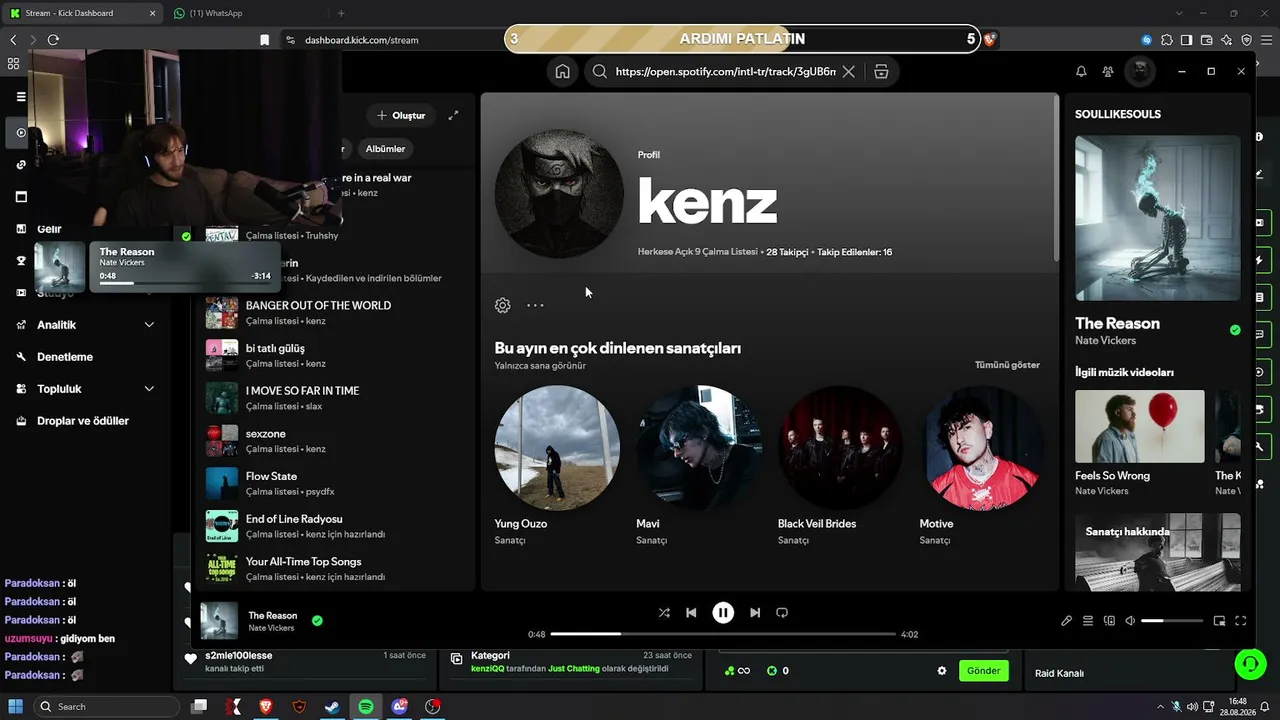Open Brave browser from taskbar

click(x=265, y=706)
